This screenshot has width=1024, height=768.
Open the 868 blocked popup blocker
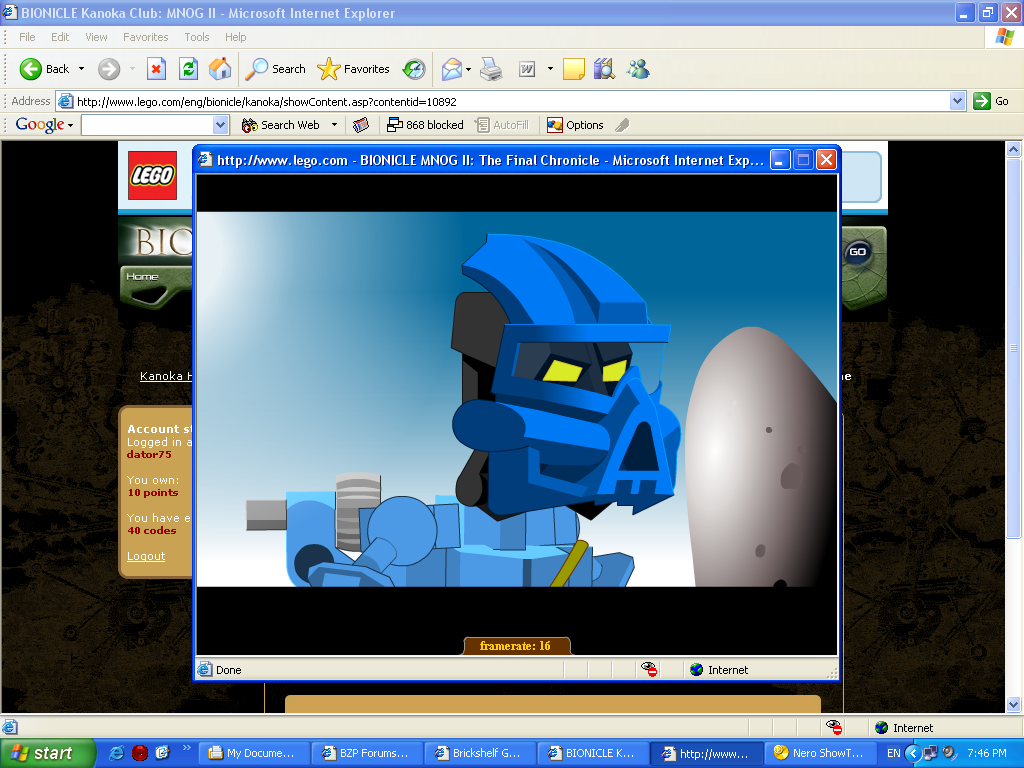pyautogui.click(x=425, y=125)
